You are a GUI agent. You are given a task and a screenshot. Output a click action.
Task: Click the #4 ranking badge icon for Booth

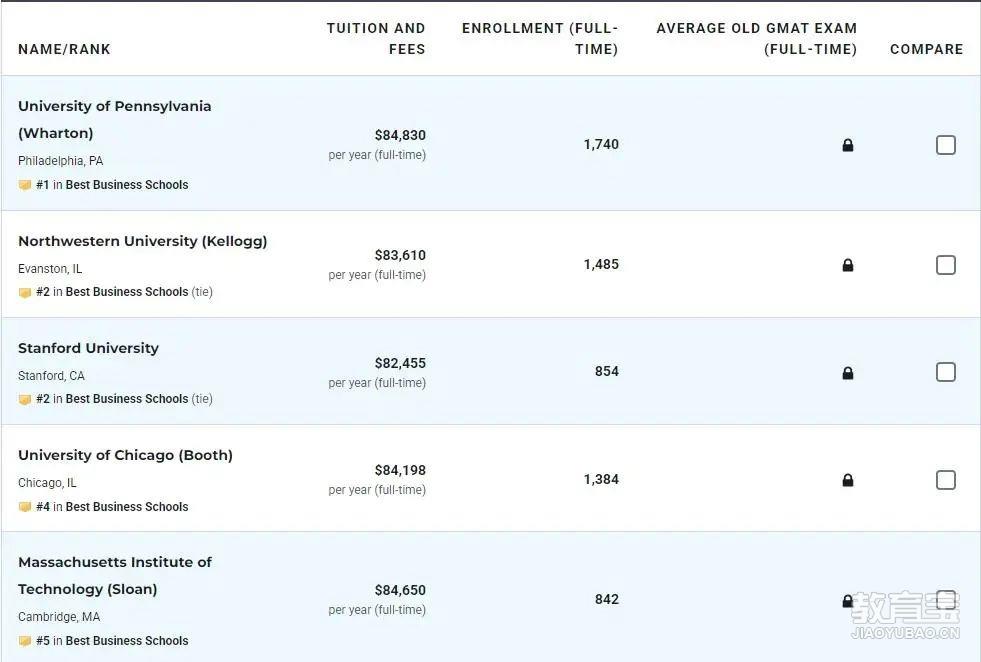25,507
